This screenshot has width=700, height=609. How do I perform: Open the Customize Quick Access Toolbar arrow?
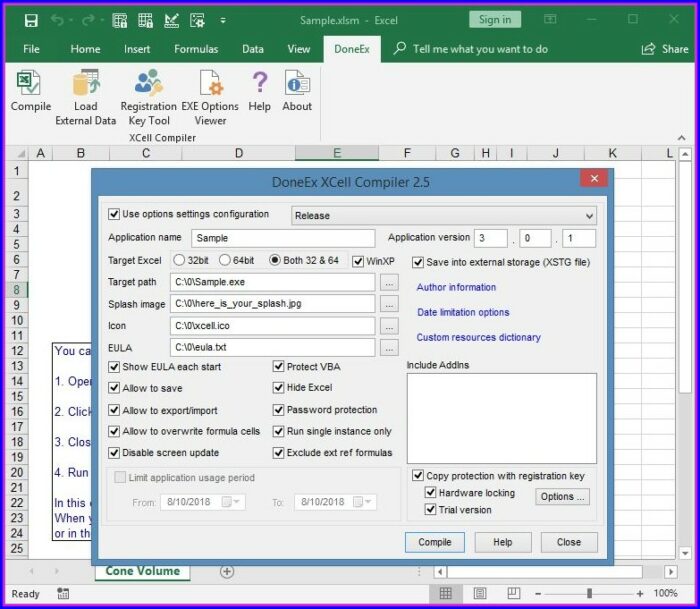223,20
